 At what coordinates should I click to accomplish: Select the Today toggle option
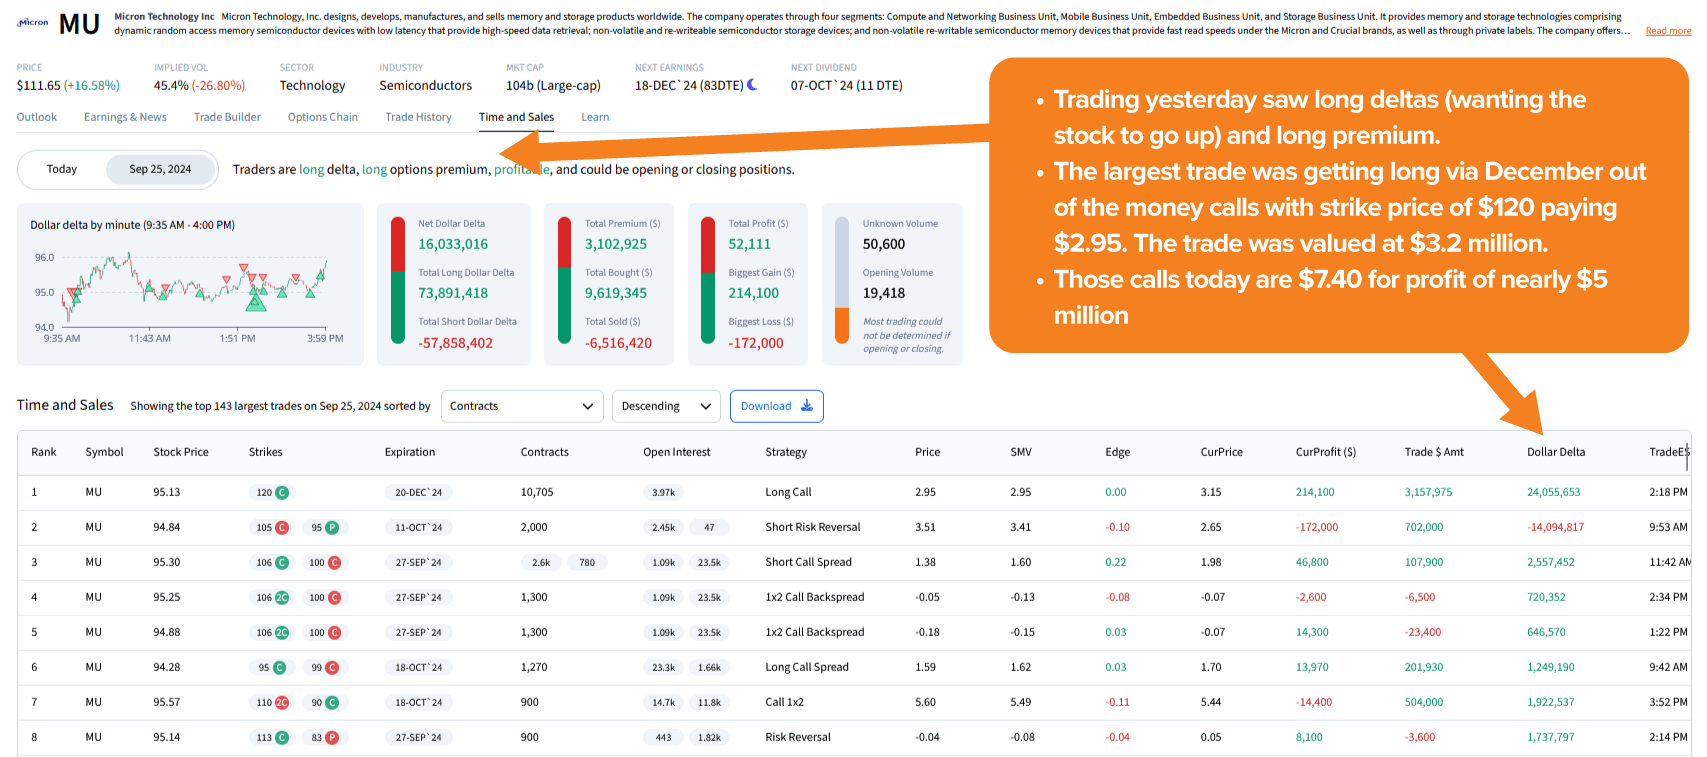pyautogui.click(x=62, y=169)
